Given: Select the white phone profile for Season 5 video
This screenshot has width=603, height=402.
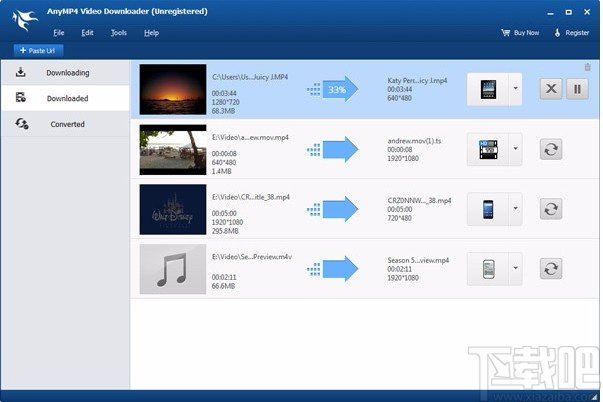Looking at the screenshot, I should click(x=488, y=269).
